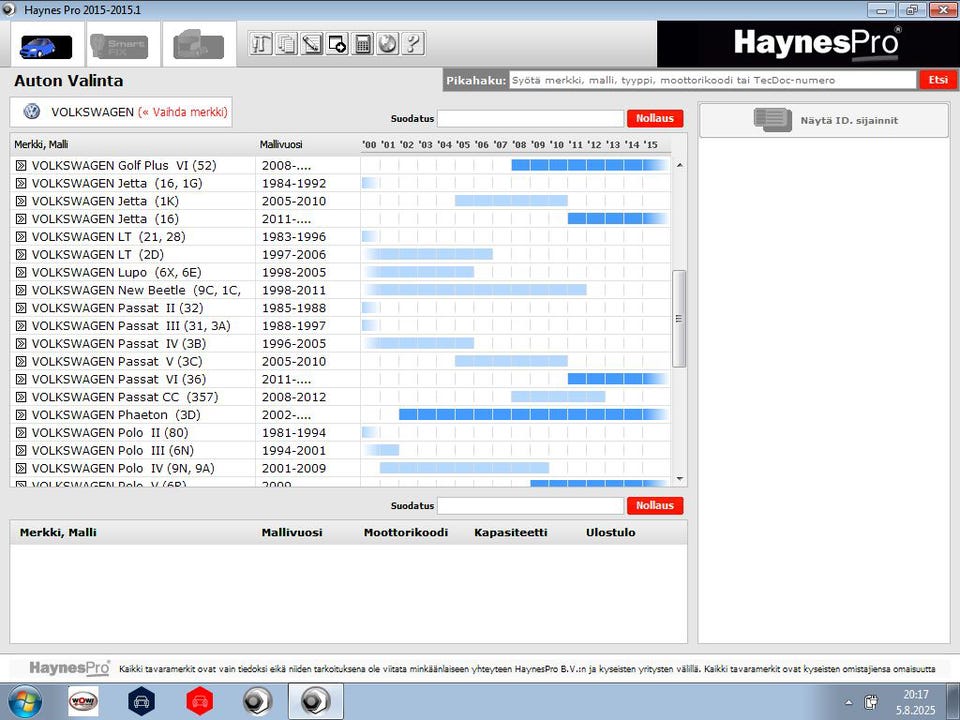
Task: Select VOLKSWAGEN Passat II (32)
Action: (118, 307)
